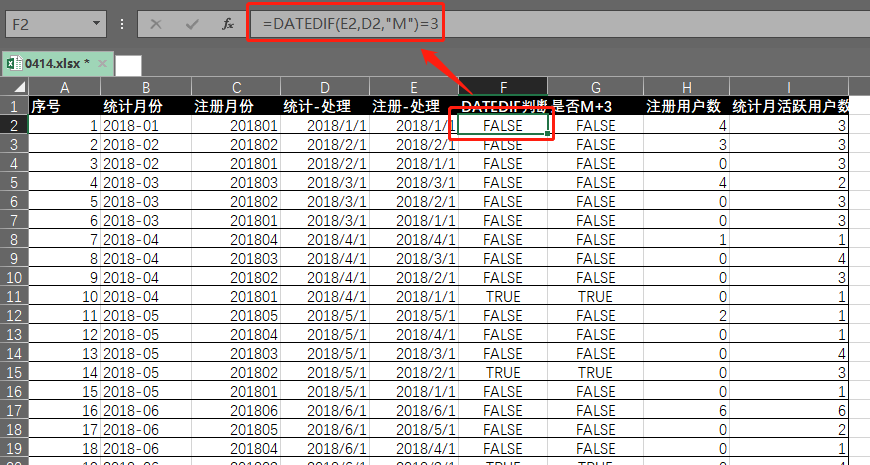
Task: Click cell C17 with 201806
Action: click(x=236, y=411)
